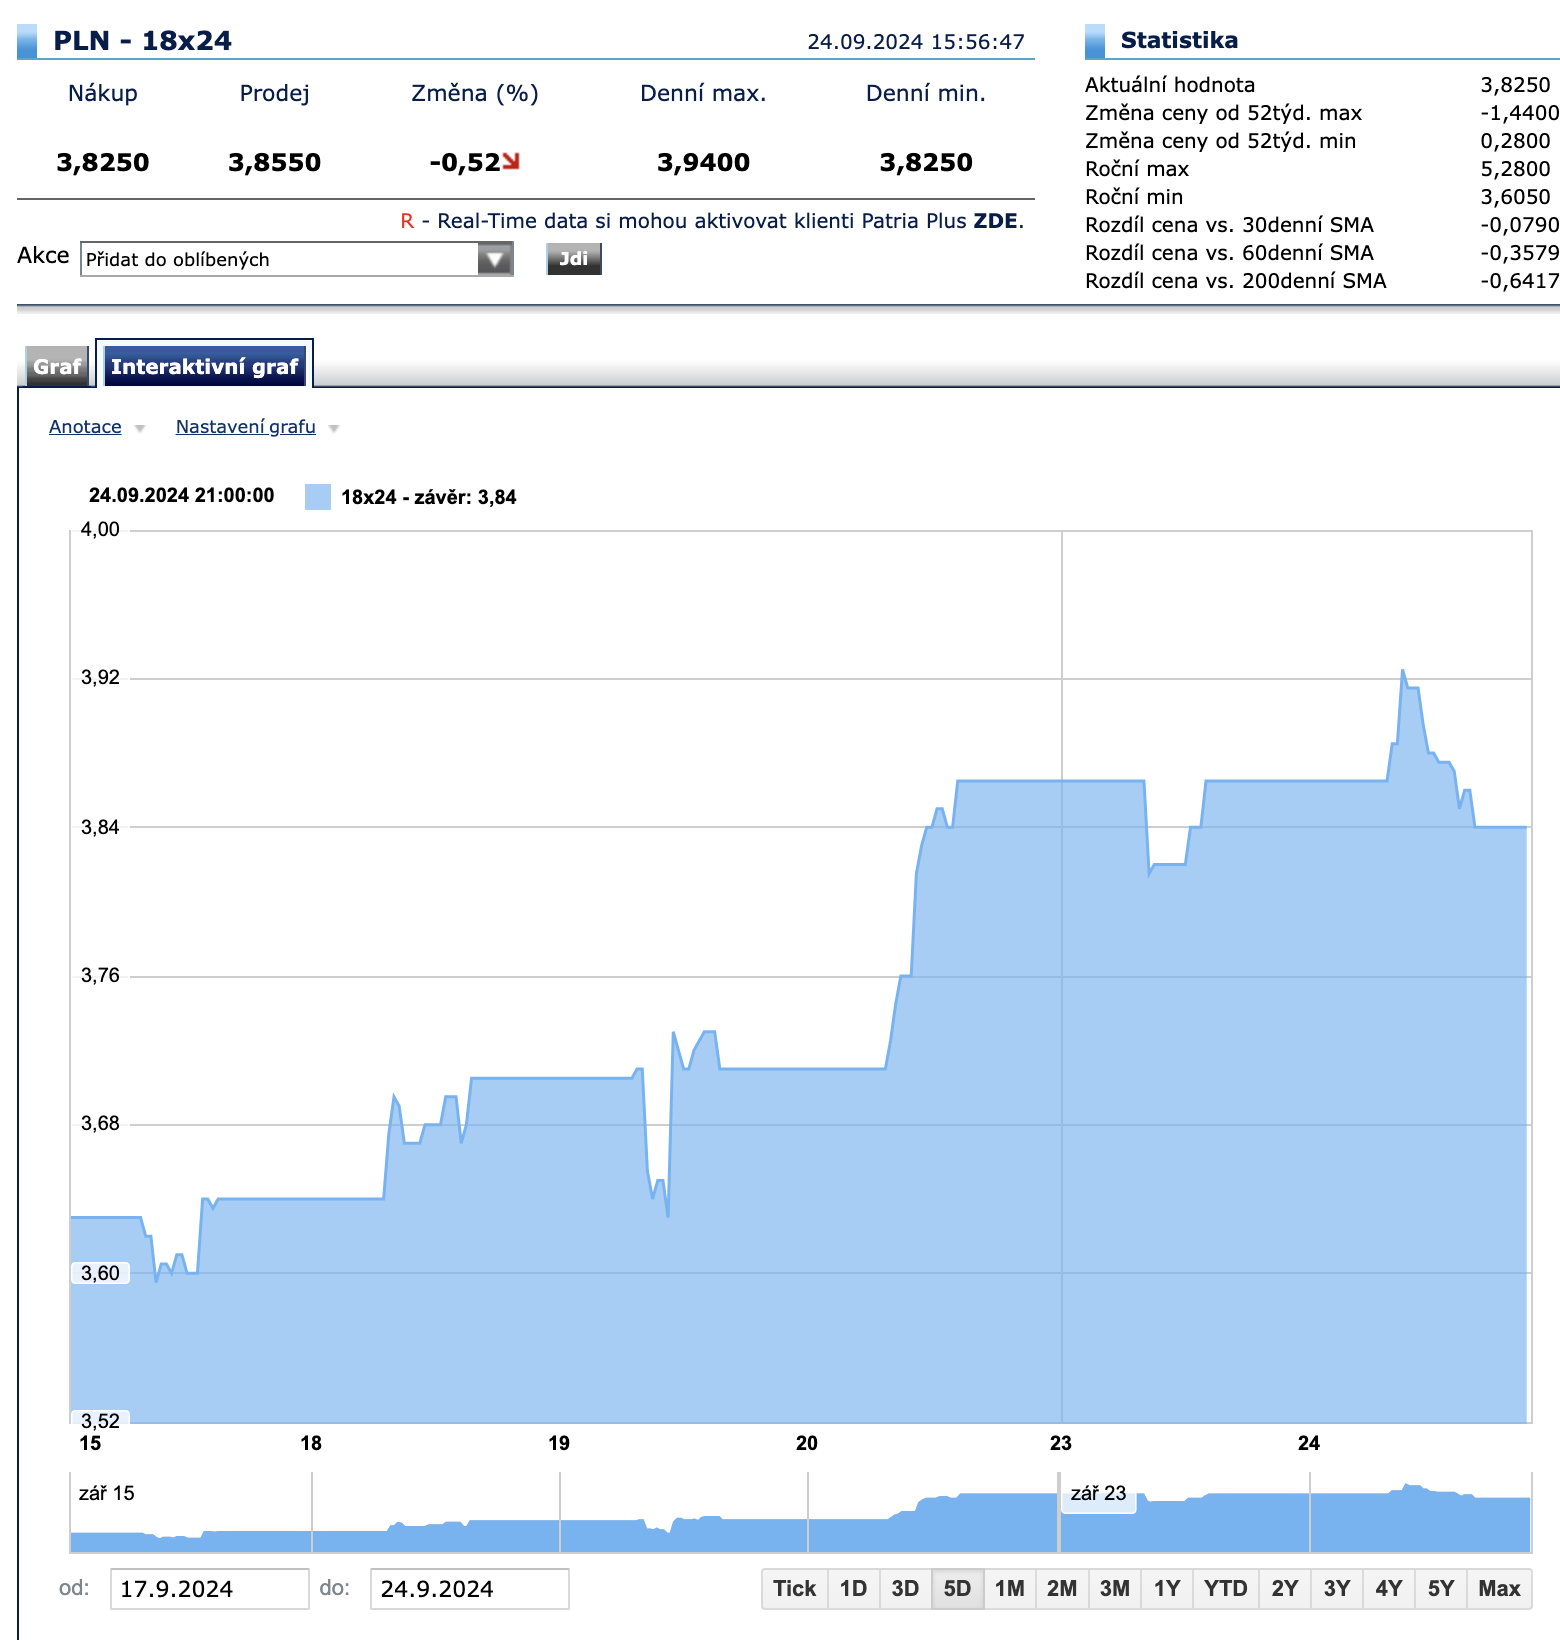Show year-to-date with YTD button
The image size is (1560, 1640).
tap(1225, 1589)
